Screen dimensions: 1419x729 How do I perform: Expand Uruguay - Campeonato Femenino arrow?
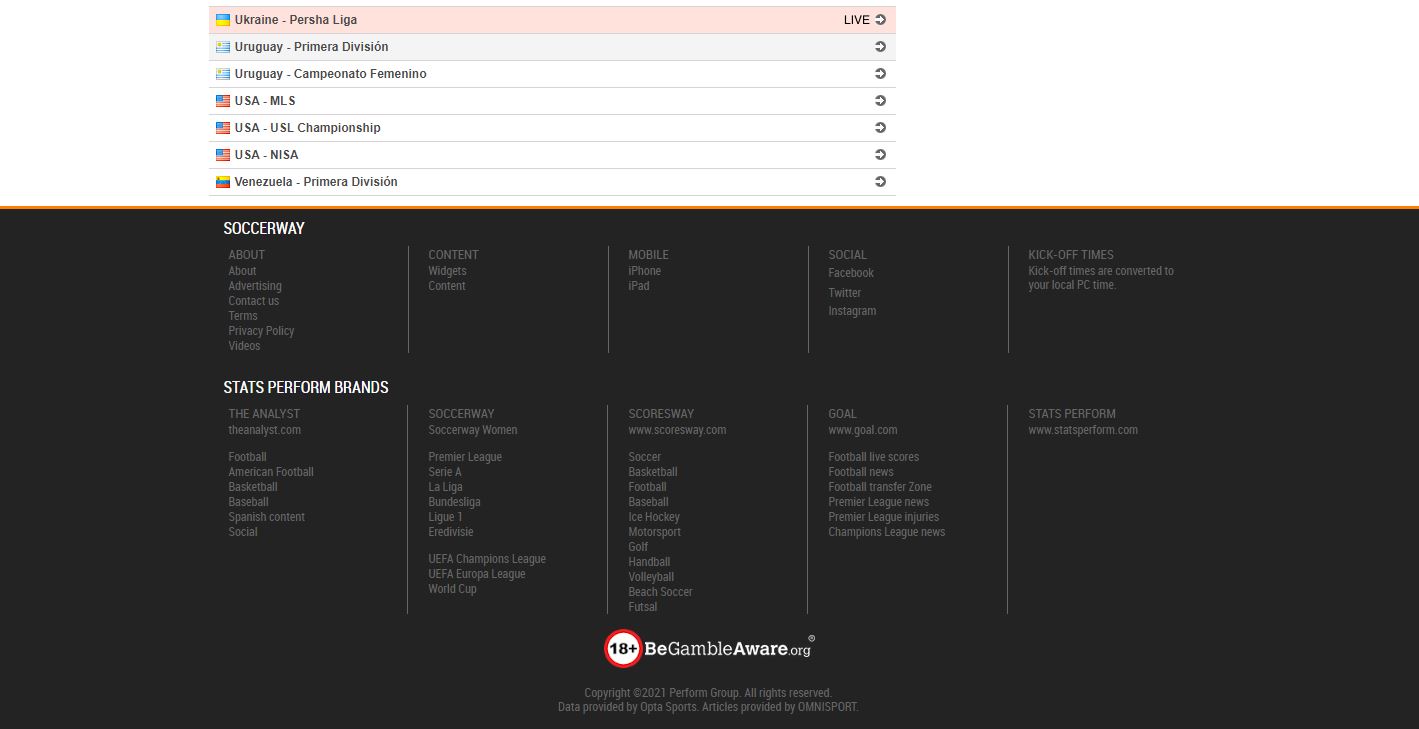click(x=880, y=73)
